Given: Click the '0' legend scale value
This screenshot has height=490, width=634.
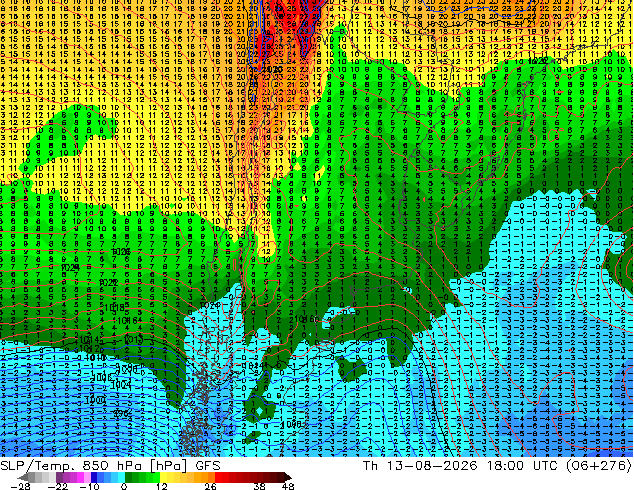Looking at the screenshot, I should click(x=124, y=486).
